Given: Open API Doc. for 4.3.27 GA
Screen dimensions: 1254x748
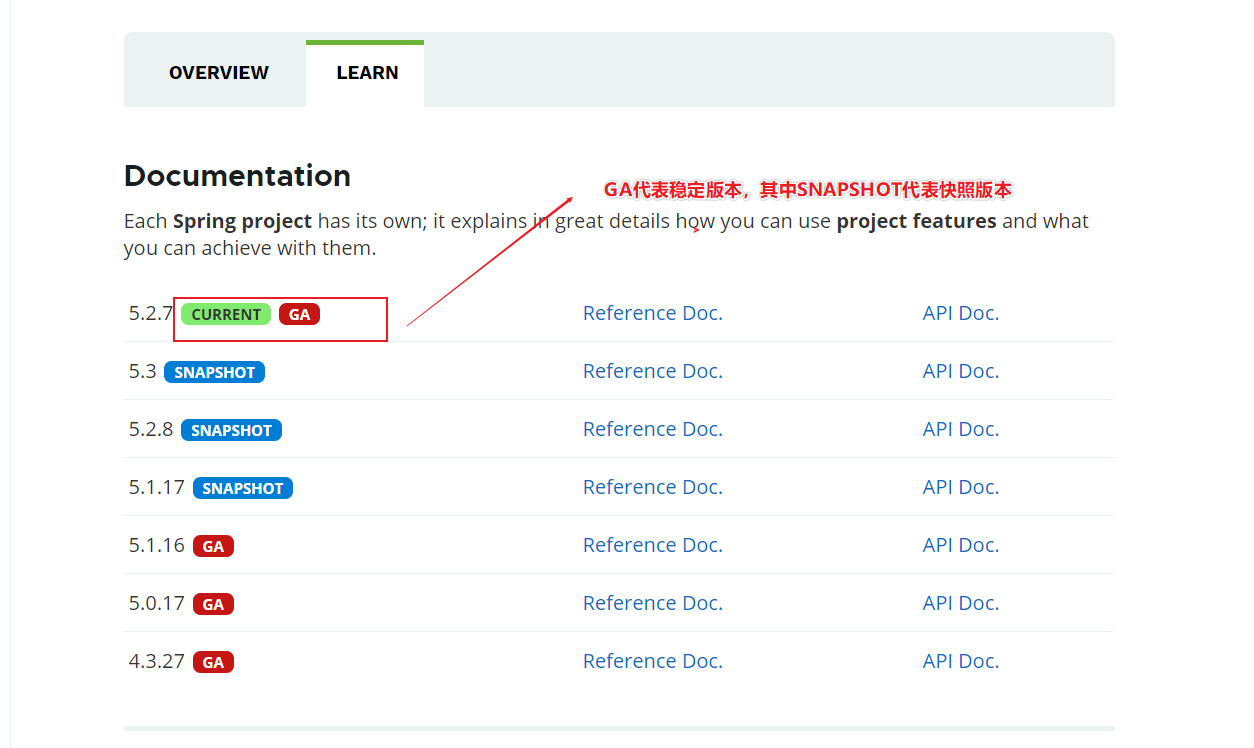Looking at the screenshot, I should click(961, 661).
